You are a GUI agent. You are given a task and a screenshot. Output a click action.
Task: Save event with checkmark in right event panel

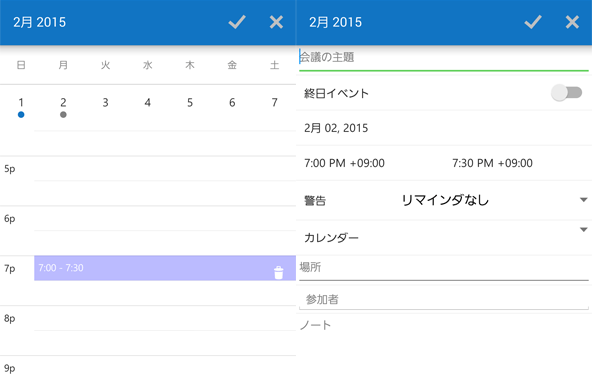click(x=533, y=22)
